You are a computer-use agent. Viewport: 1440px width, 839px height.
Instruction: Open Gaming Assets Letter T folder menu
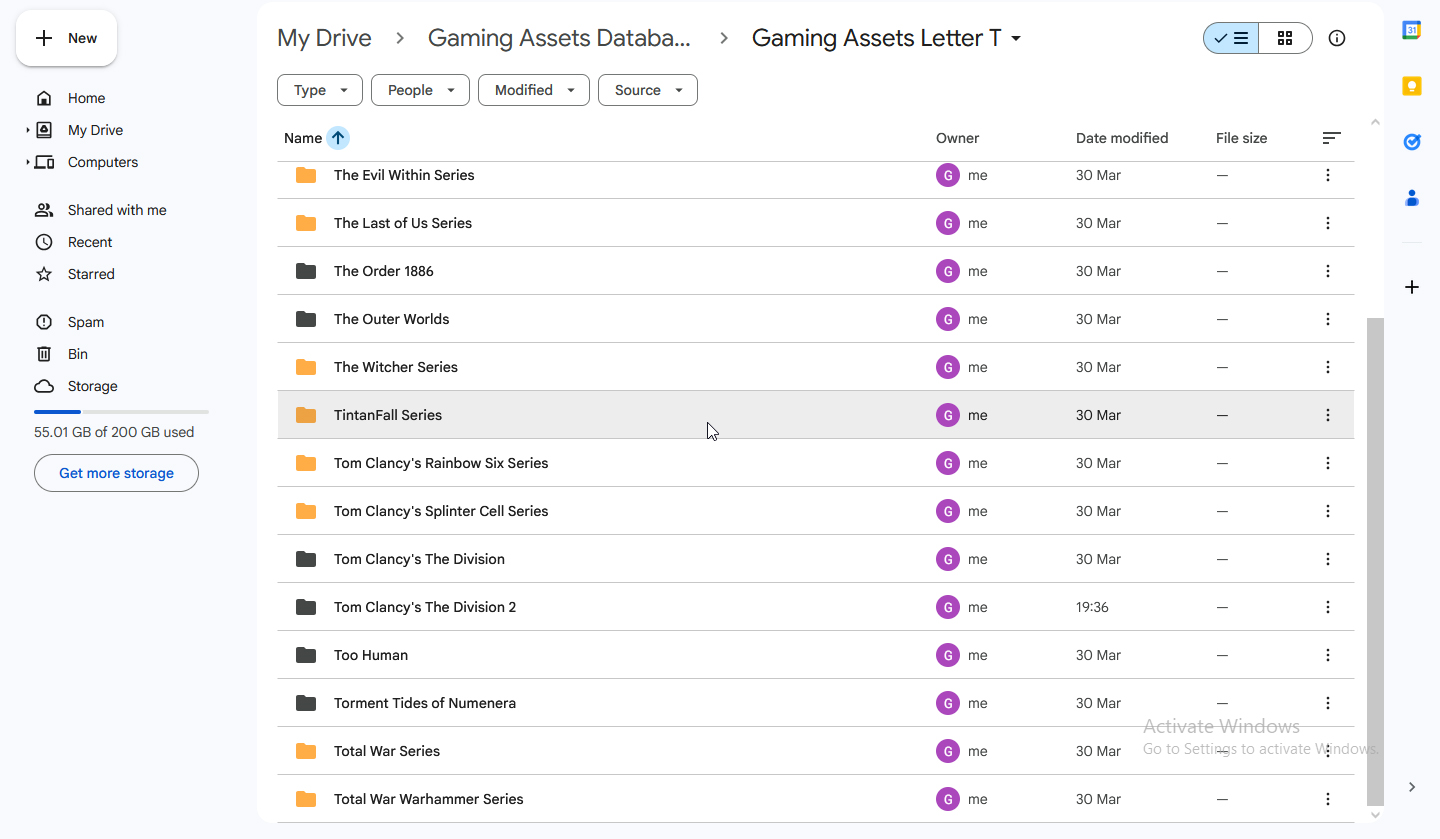[887, 38]
